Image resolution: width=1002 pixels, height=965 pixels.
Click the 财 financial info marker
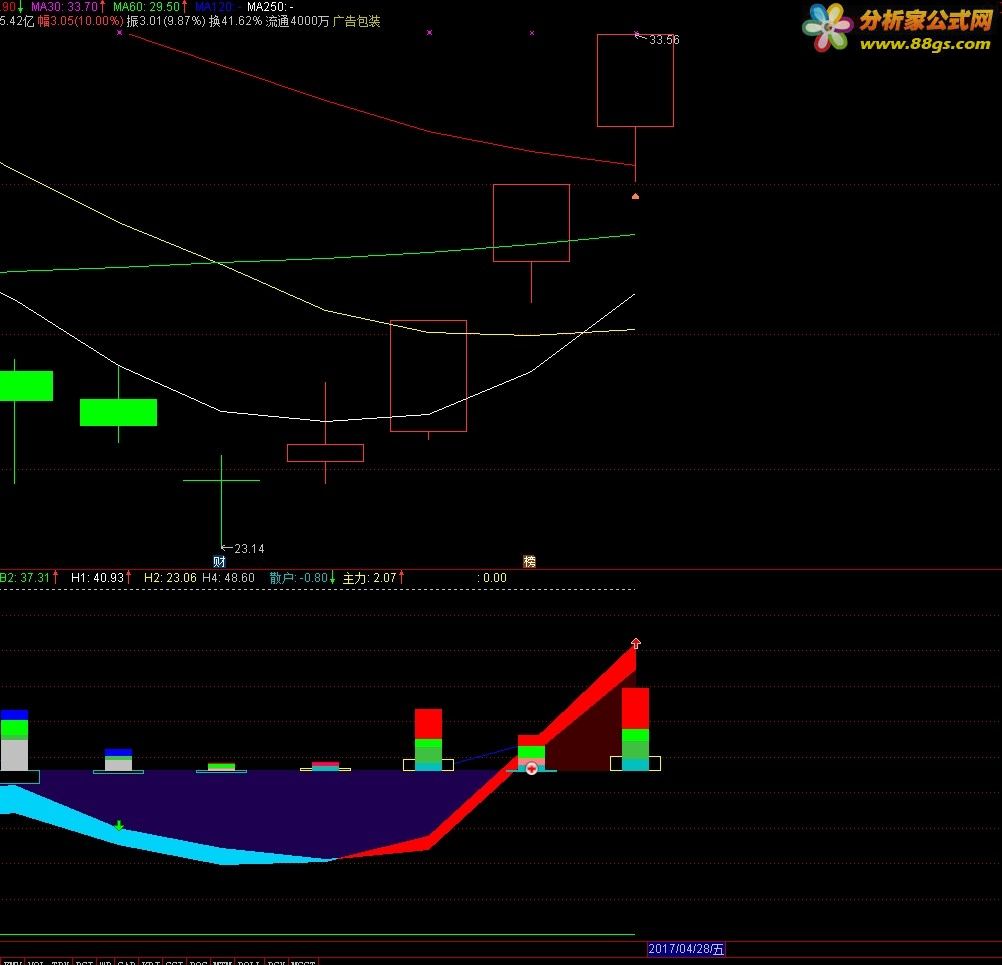(219, 562)
